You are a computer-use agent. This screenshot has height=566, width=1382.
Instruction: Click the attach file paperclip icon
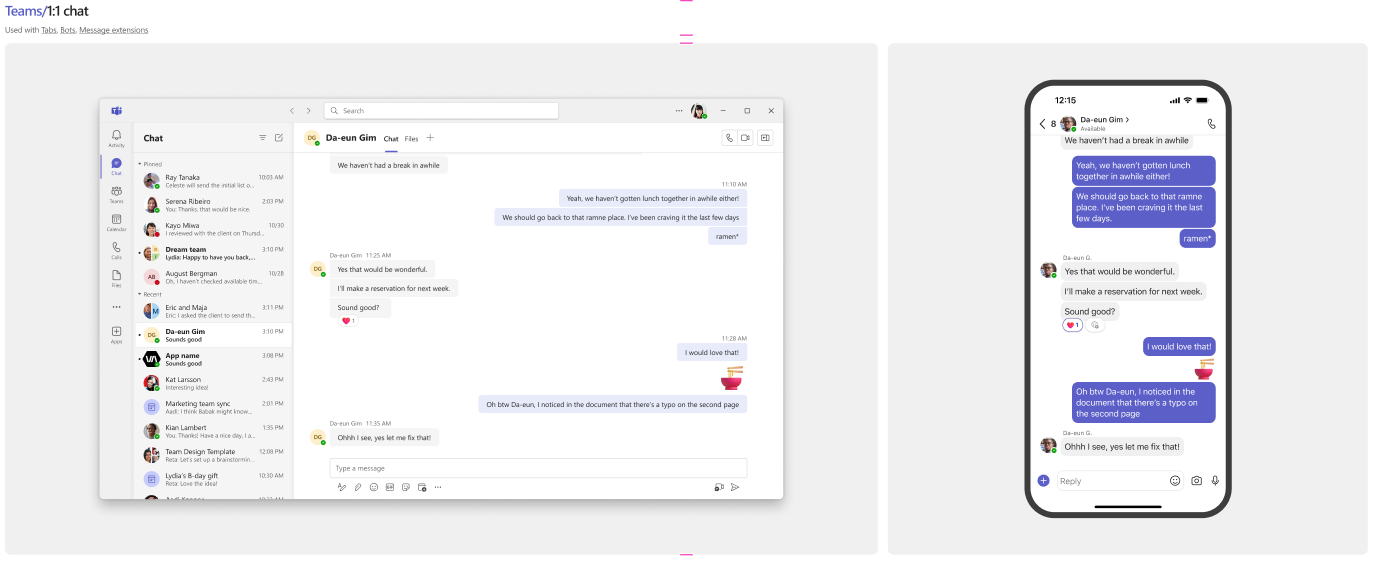358,487
